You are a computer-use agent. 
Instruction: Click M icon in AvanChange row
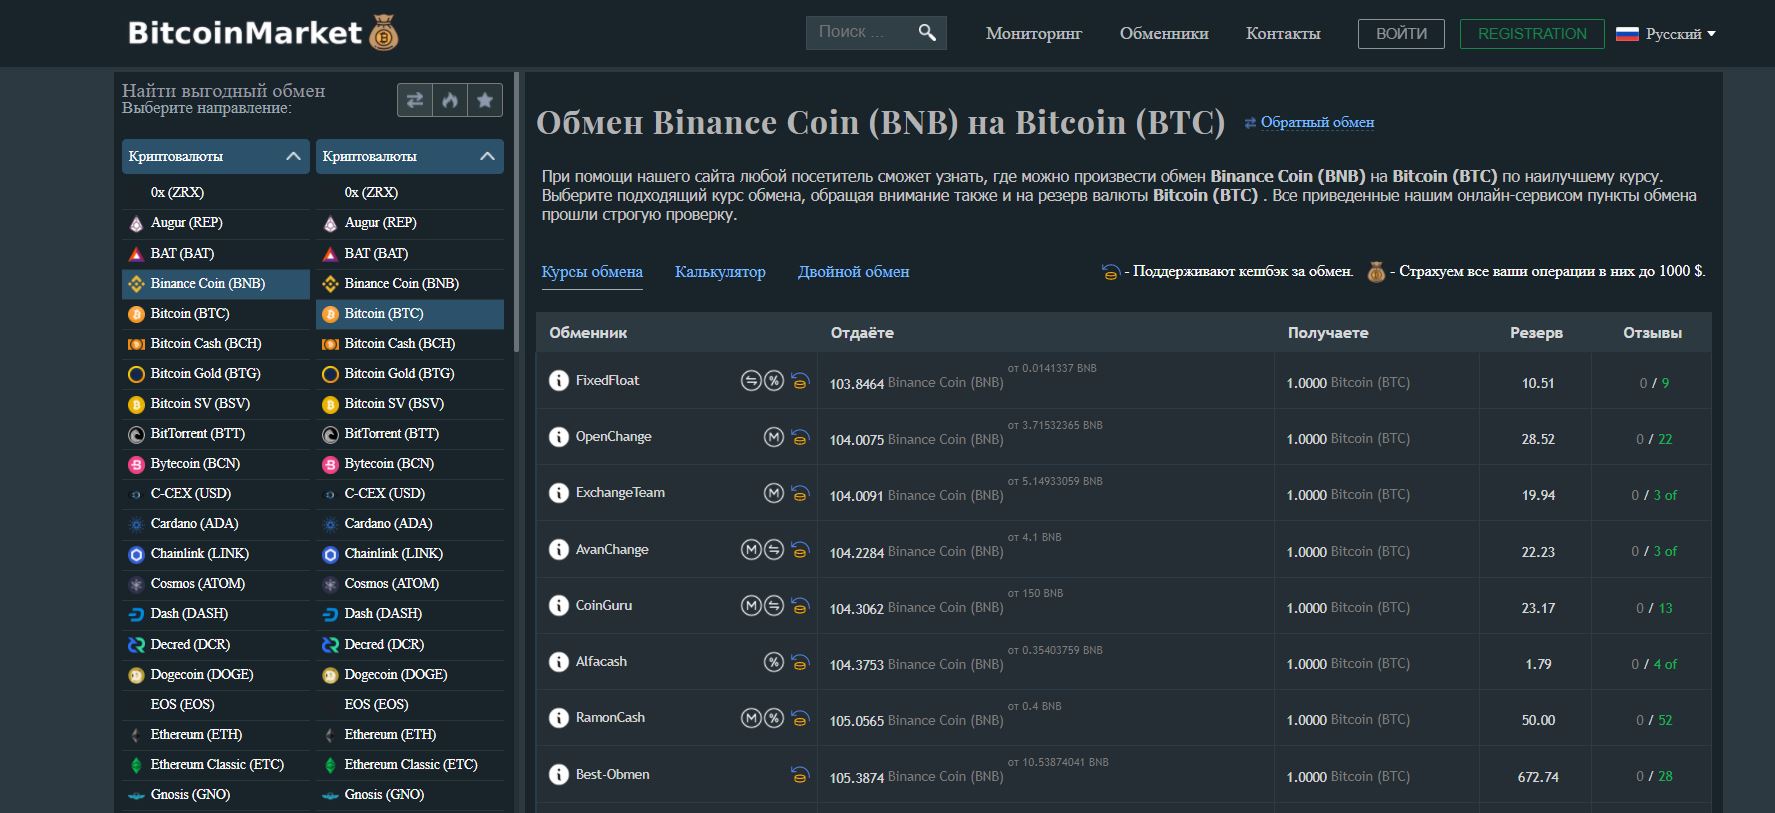point(751,550)
